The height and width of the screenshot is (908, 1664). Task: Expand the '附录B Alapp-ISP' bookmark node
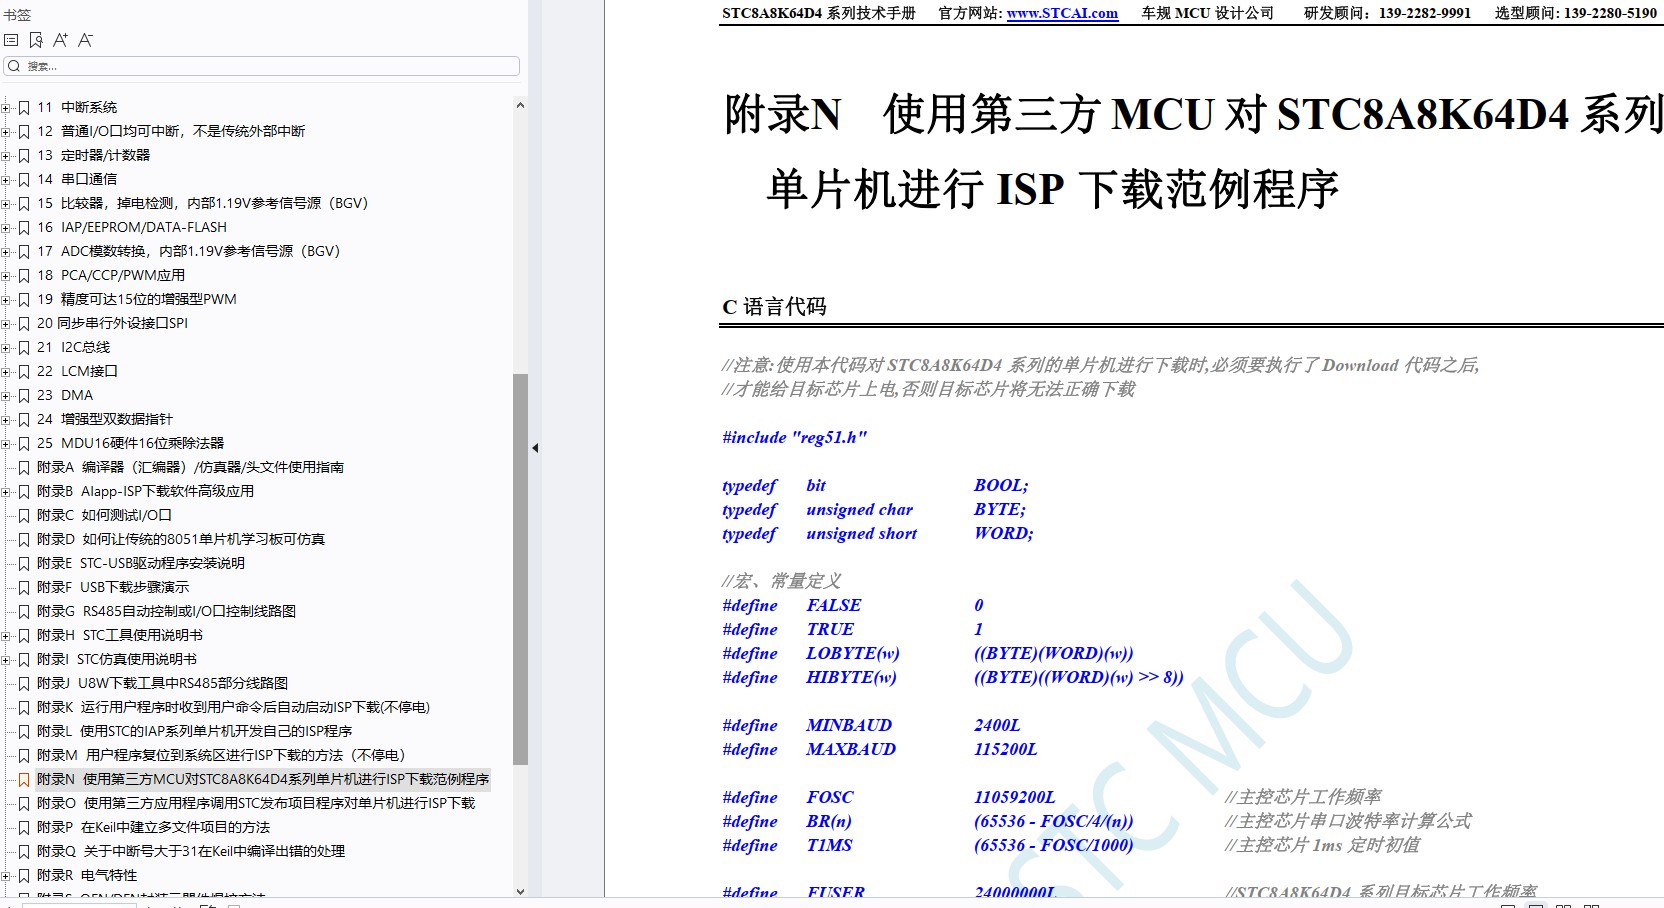[6, 491]
